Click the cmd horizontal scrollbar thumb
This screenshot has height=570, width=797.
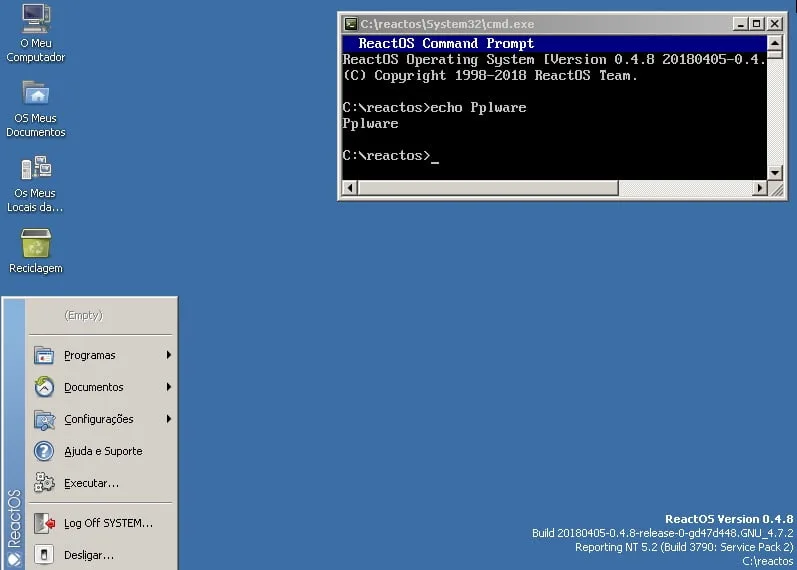coord(488,188)
